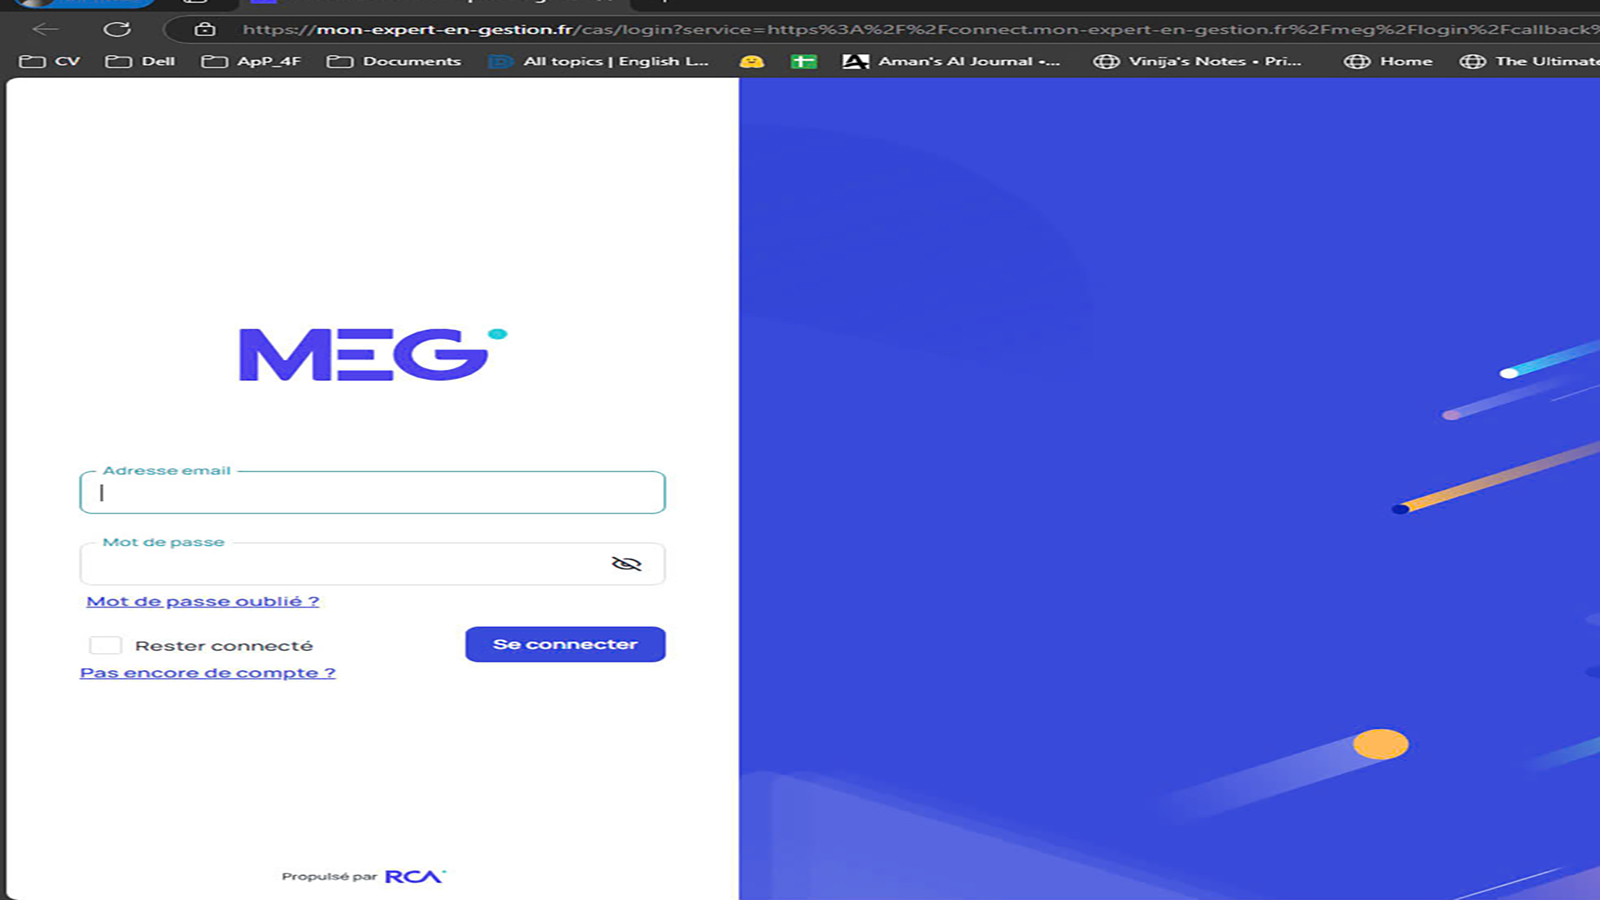Image resolution: width=1600 pixels, height=900 pixels.
Task: Enable the Rester connecté checkbox
Action: pyautogui.click(x=105, y=645)
